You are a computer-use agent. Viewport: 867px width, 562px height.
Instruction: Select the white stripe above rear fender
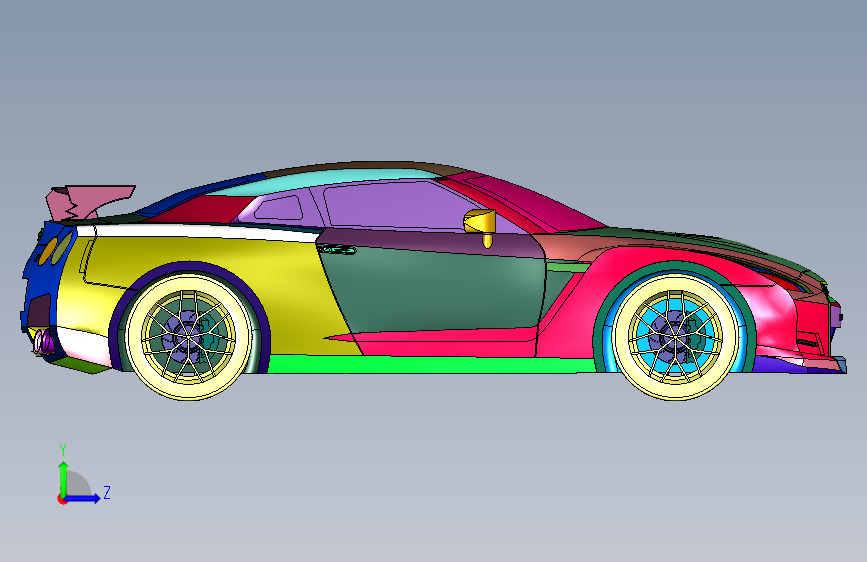[x=199, y=231]
